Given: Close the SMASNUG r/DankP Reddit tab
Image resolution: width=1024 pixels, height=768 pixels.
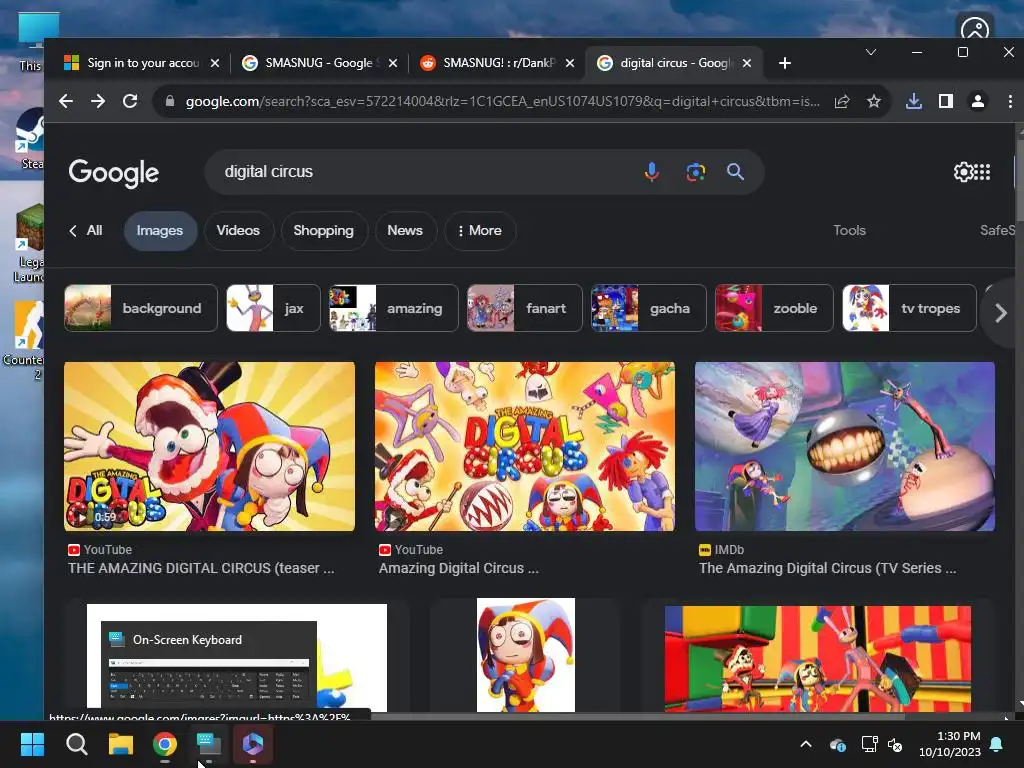Looking at the screenshot, I should pos(570,63).
